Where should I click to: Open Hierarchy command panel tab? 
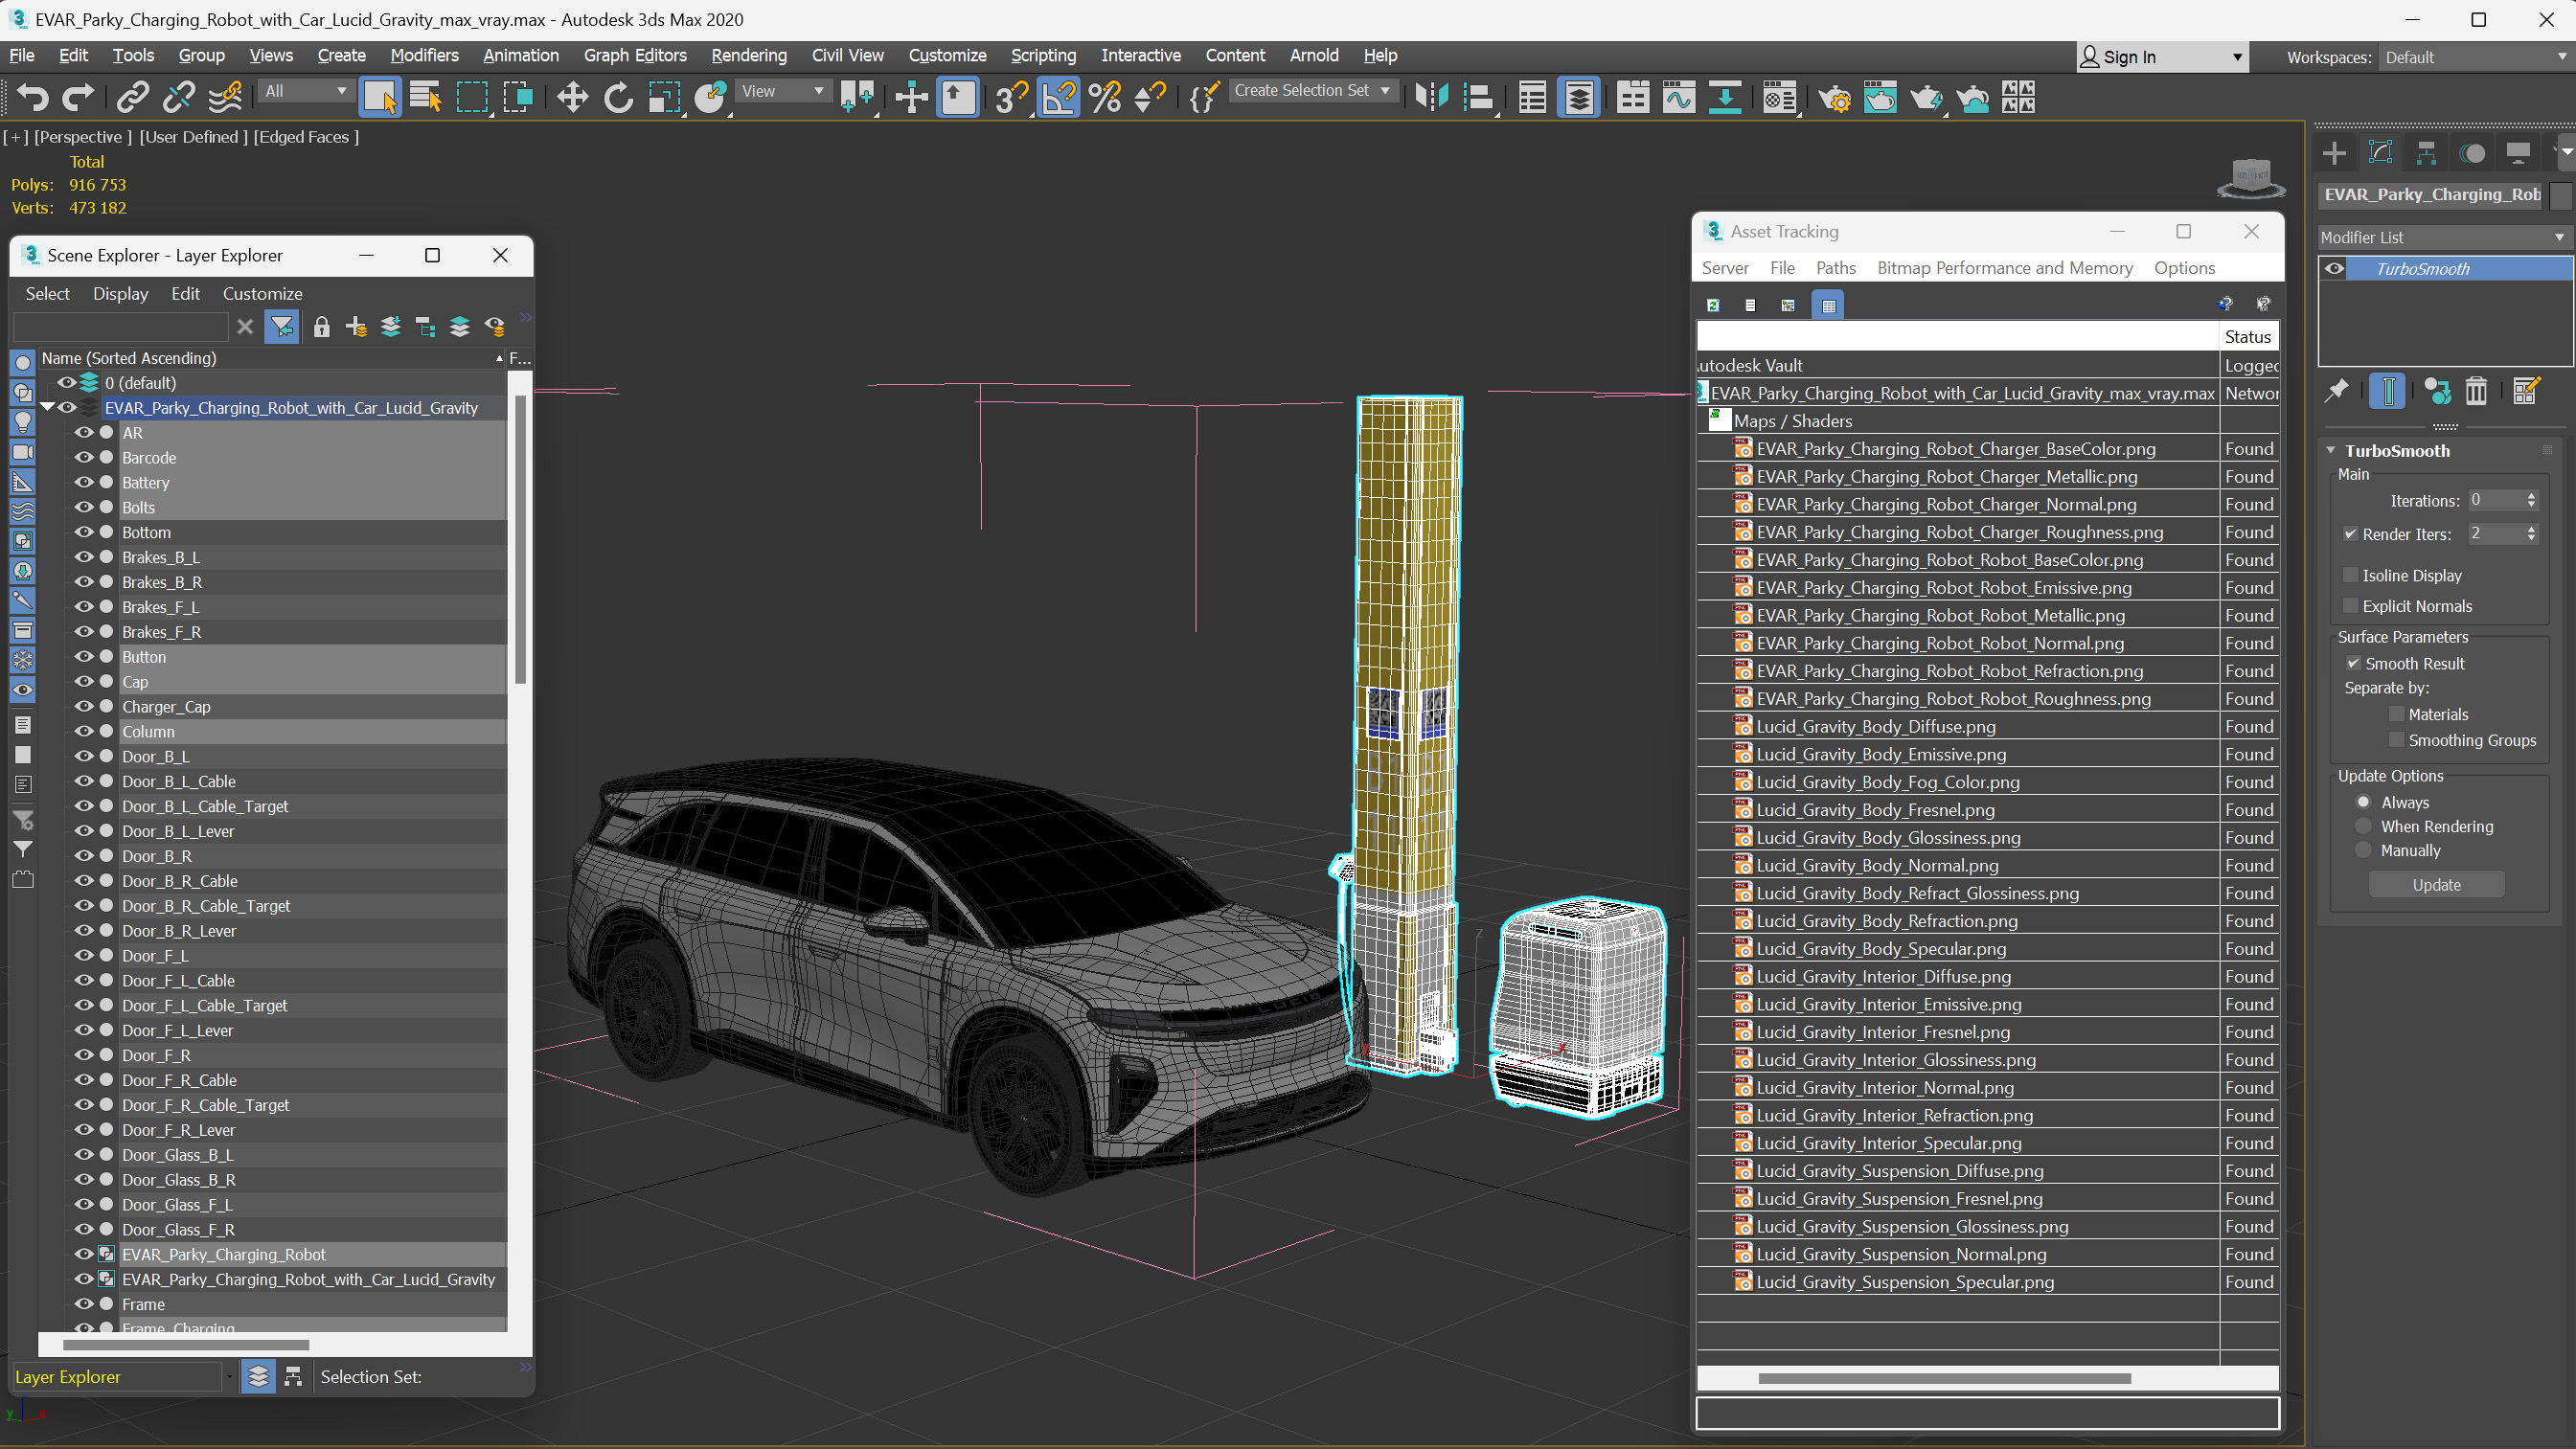(2427, 153)
